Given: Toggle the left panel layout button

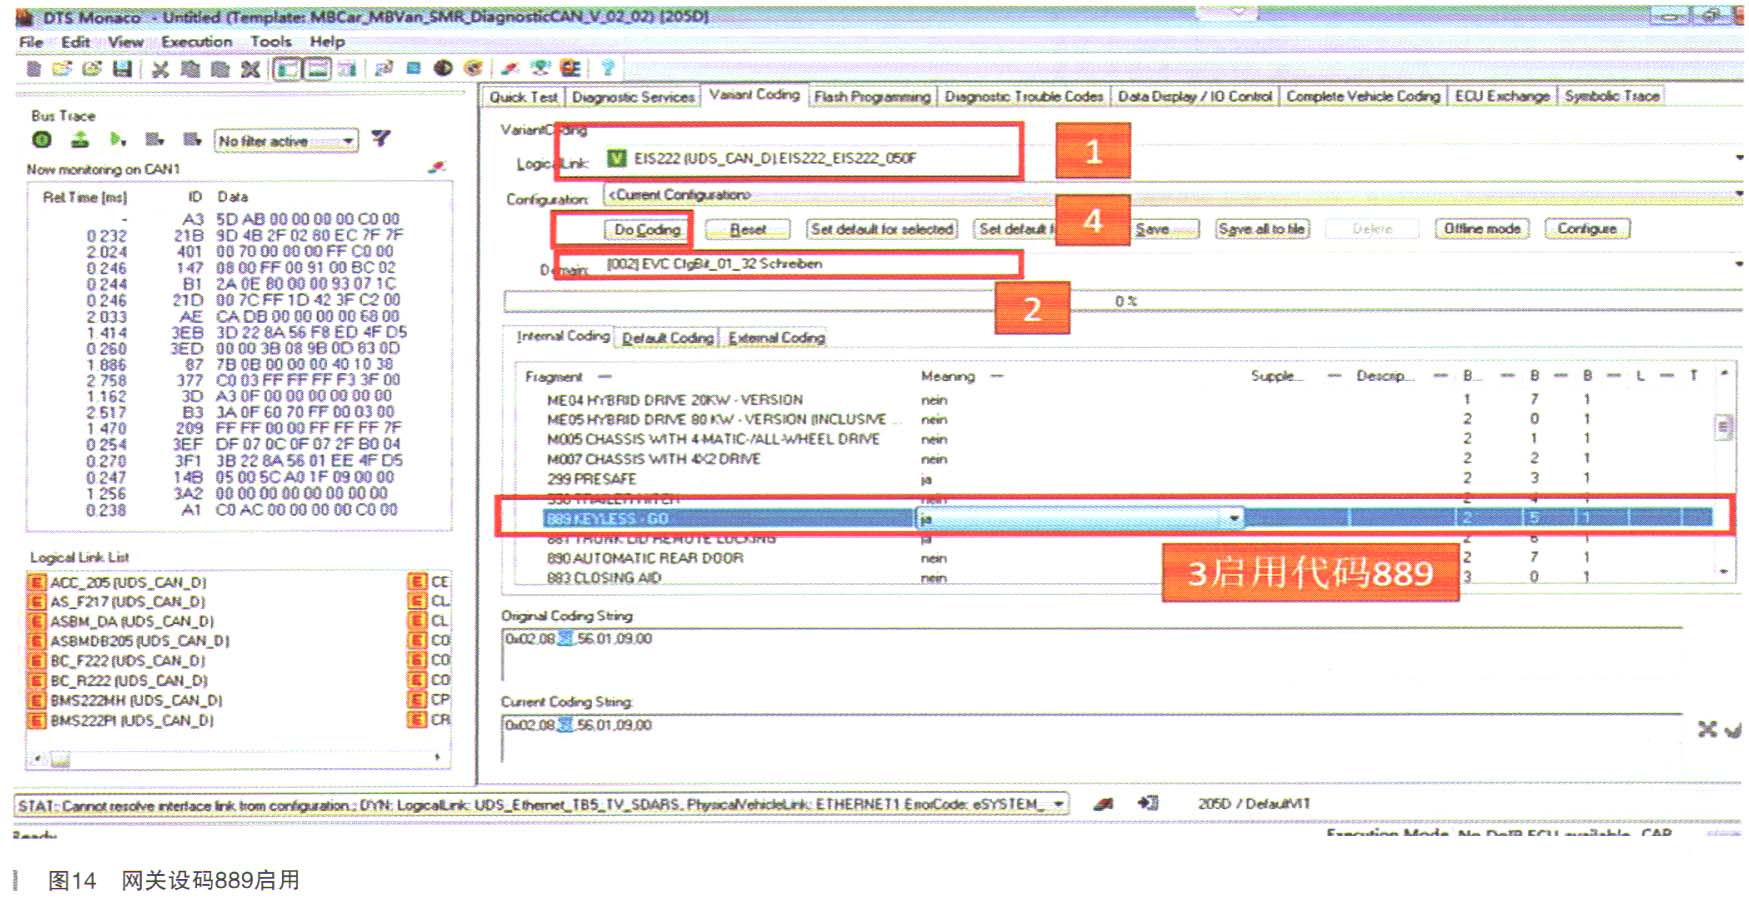Looking at the screenshot, I should click(288, 69).
